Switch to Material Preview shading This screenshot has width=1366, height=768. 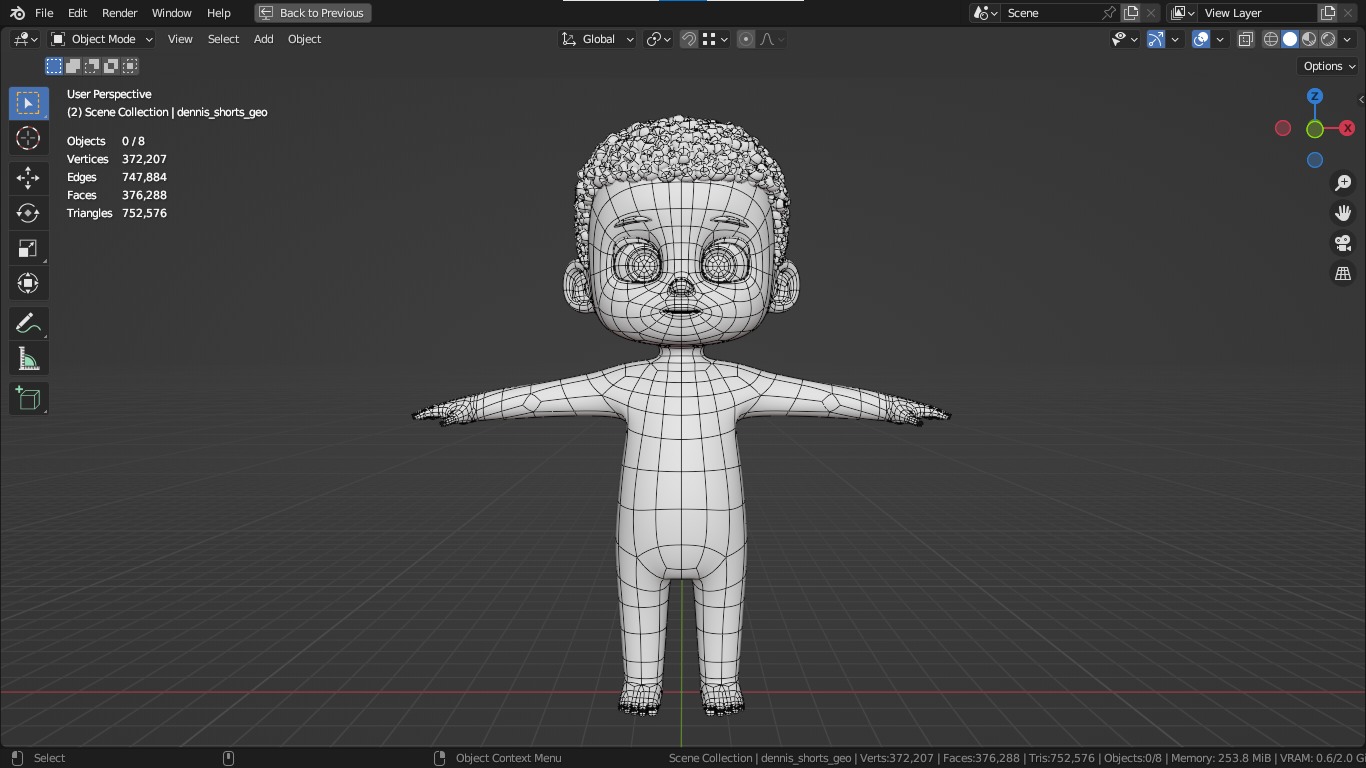[x=1309, y=39]
